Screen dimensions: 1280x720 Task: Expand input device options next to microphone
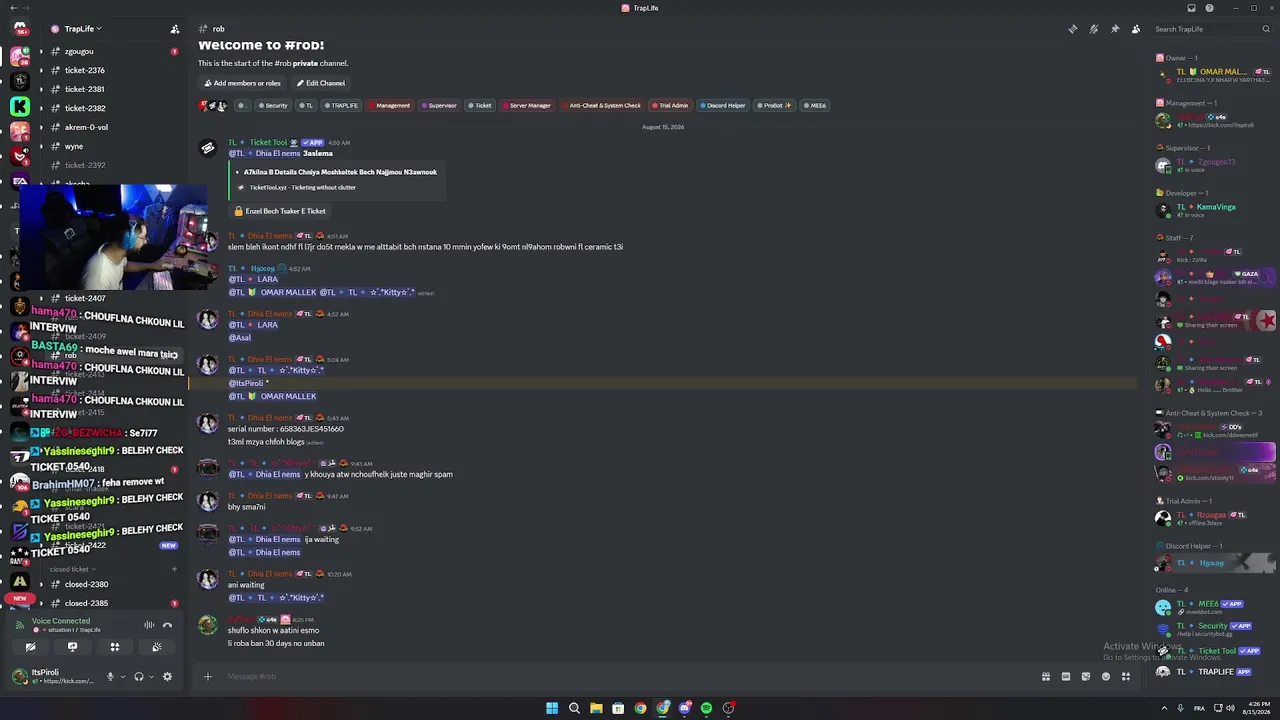tap(123, 676)
